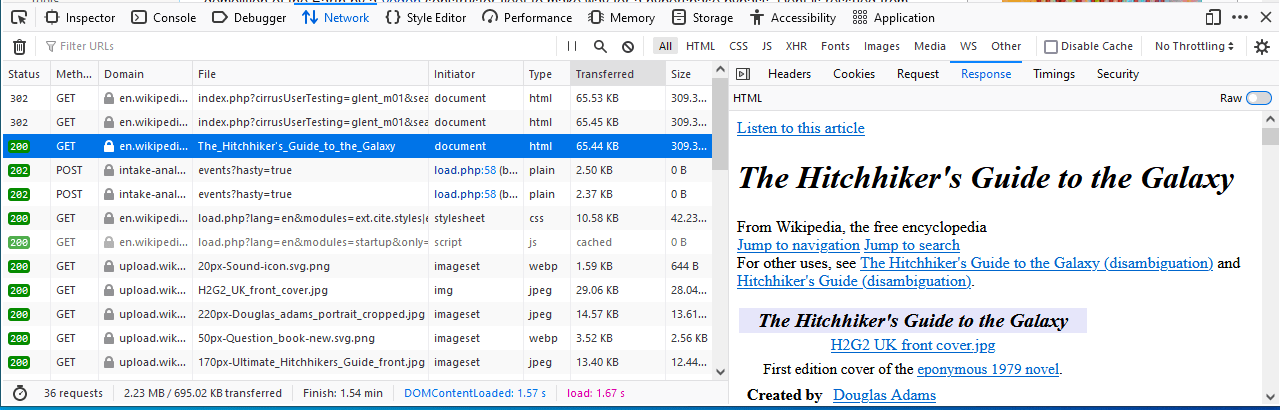Open DevTools three-dot options menu
The image size is (1280, 410).
1238,17
